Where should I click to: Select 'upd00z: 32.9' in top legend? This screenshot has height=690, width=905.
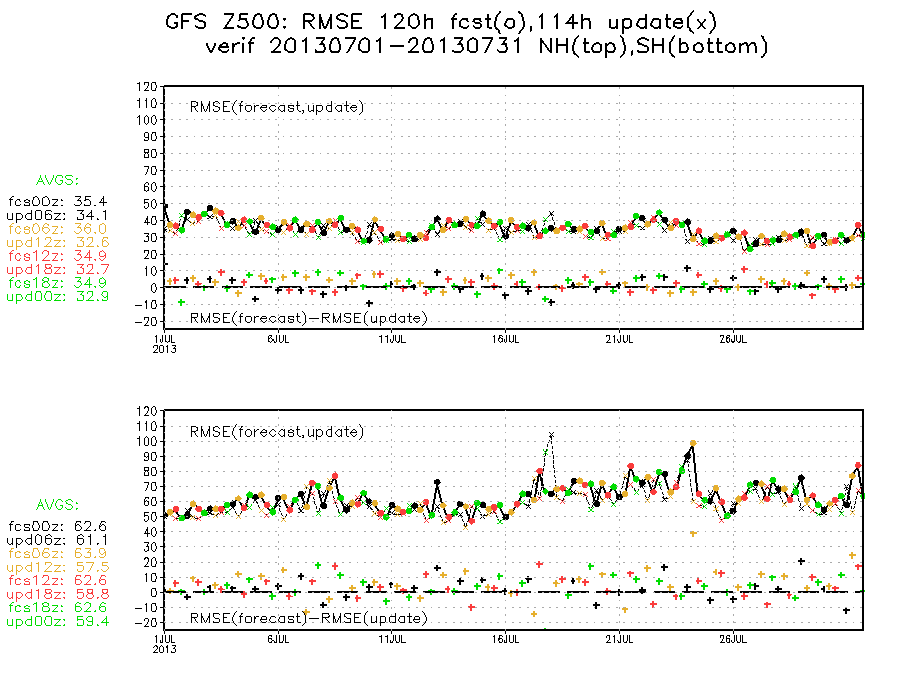point(58,296)
